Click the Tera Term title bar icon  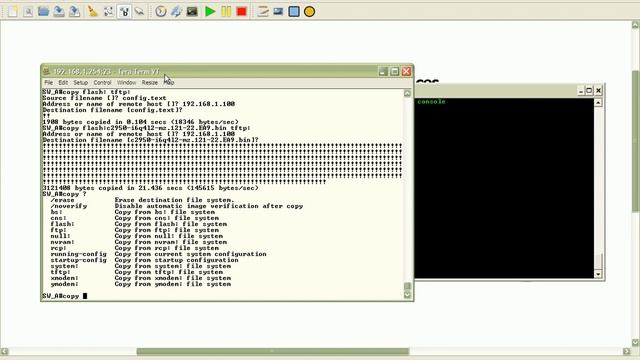47,71
